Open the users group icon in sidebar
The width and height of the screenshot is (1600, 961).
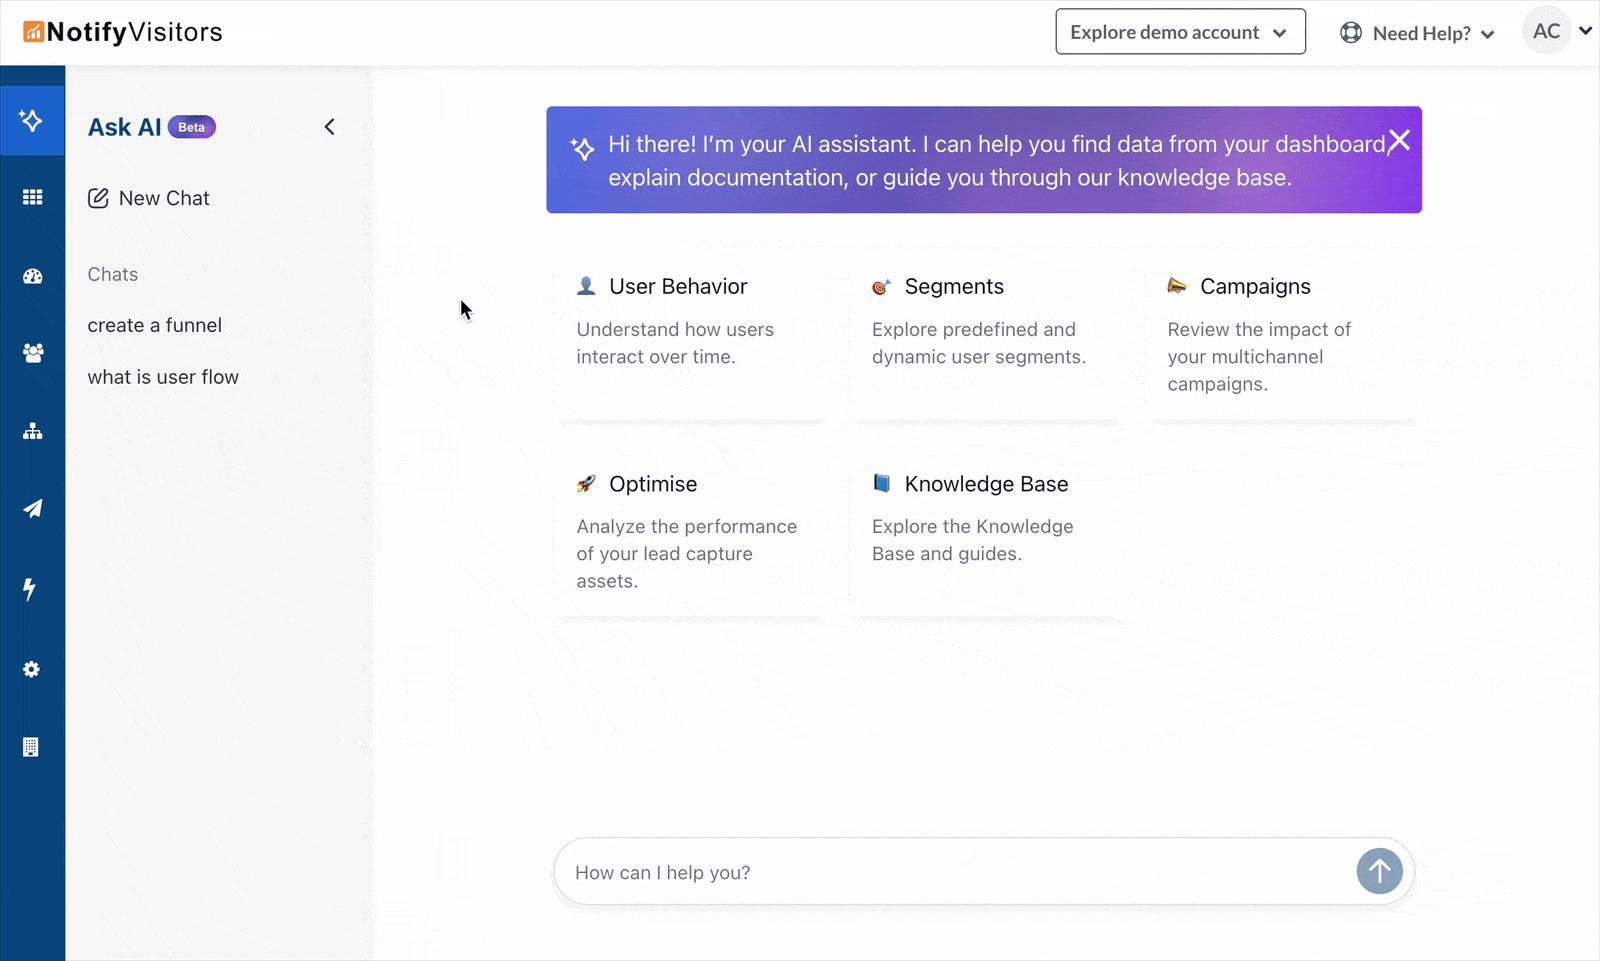(x=32, y=353)
